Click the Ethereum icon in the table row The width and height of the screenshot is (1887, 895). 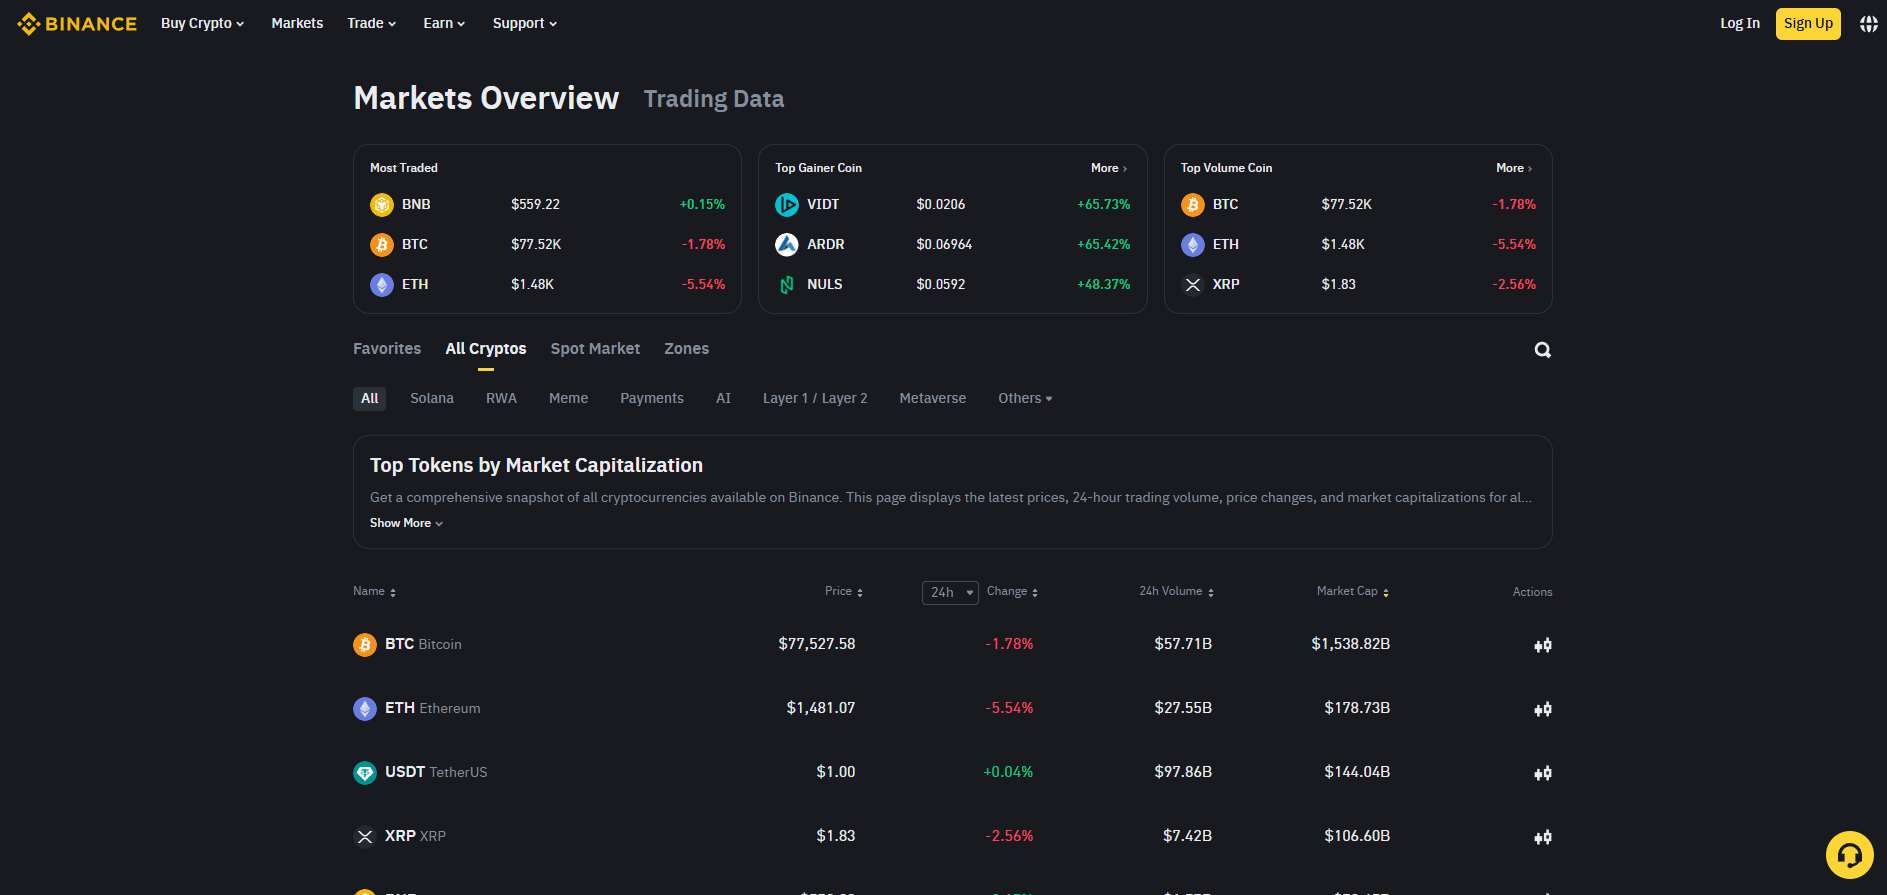pyautogui.click(x=365, y=709)
